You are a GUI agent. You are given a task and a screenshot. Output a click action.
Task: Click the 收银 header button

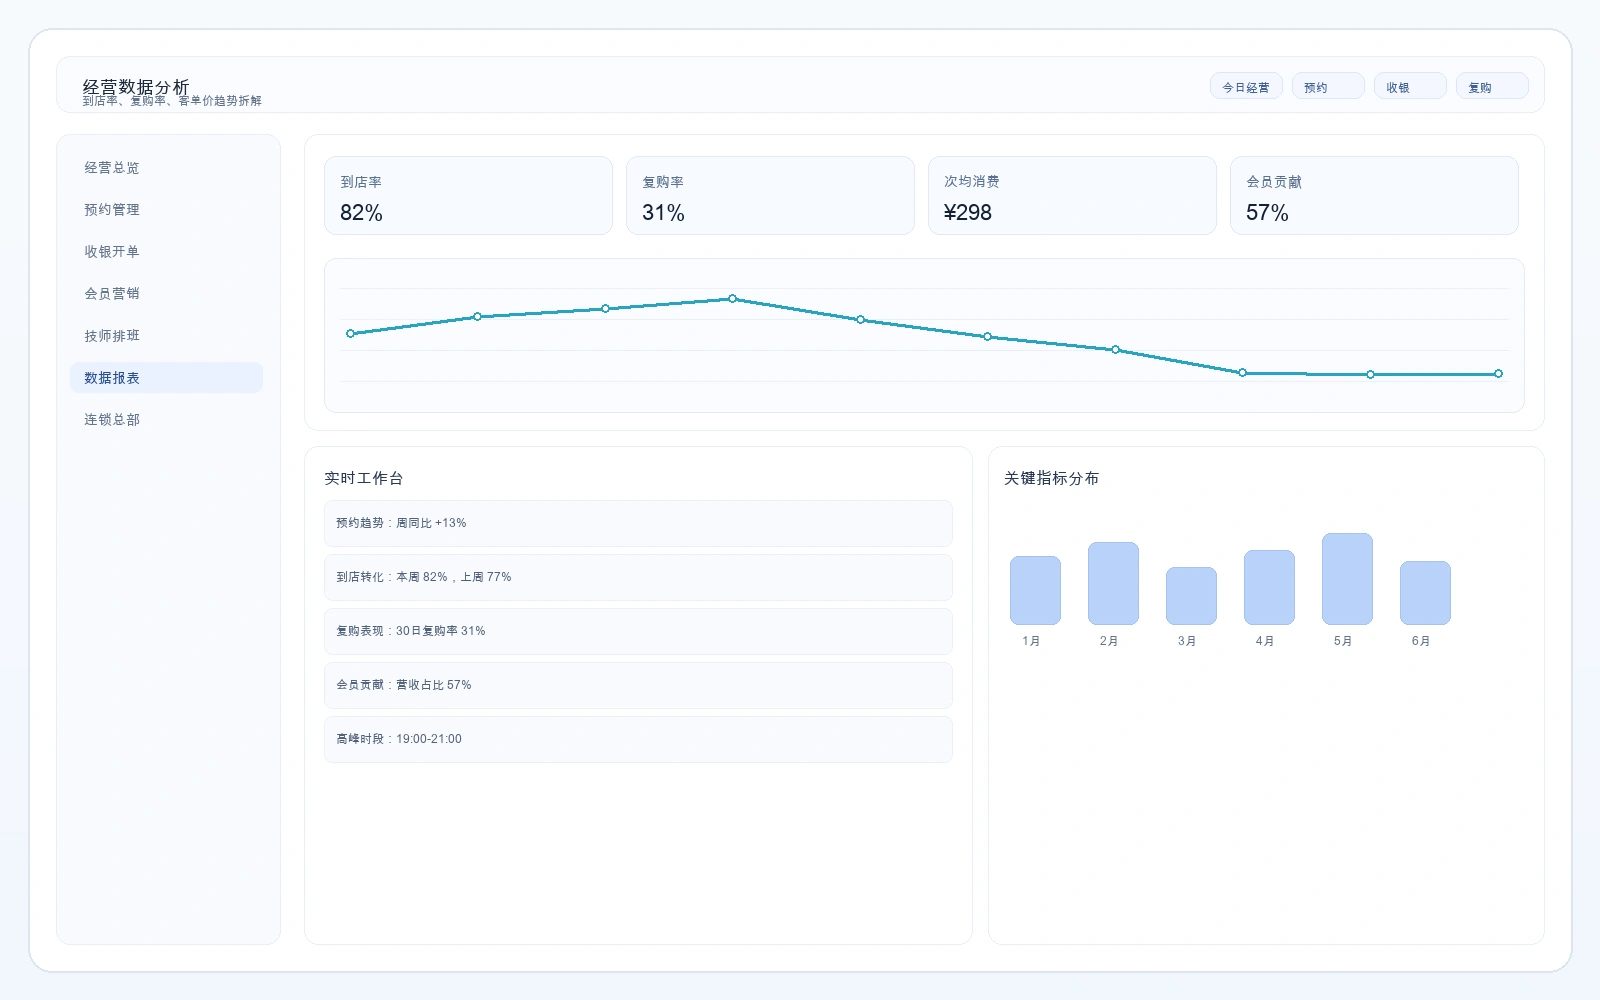point(1409,87)
